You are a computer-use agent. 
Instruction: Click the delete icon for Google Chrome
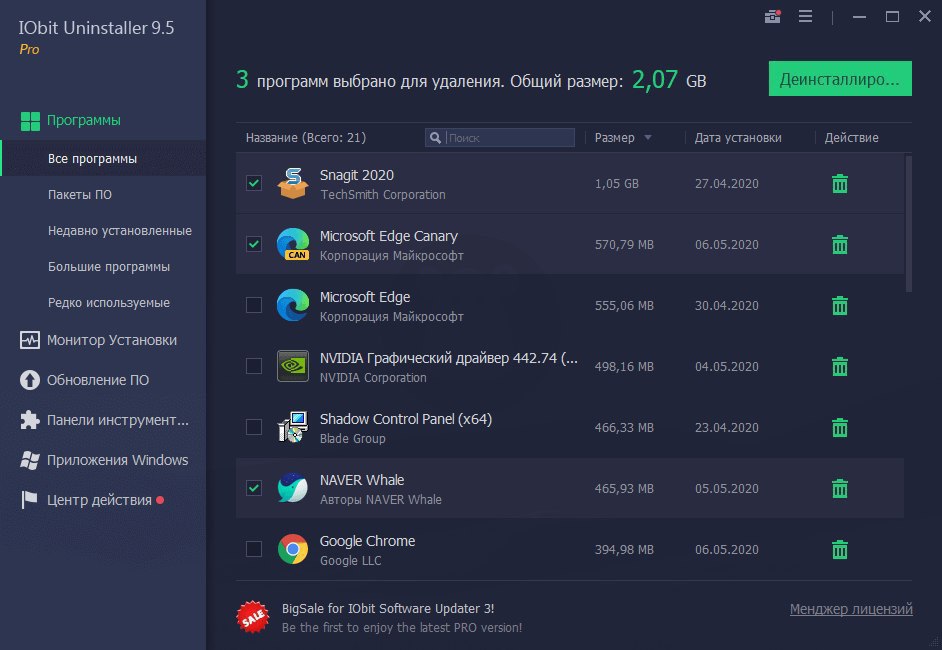tap(840, 549)
